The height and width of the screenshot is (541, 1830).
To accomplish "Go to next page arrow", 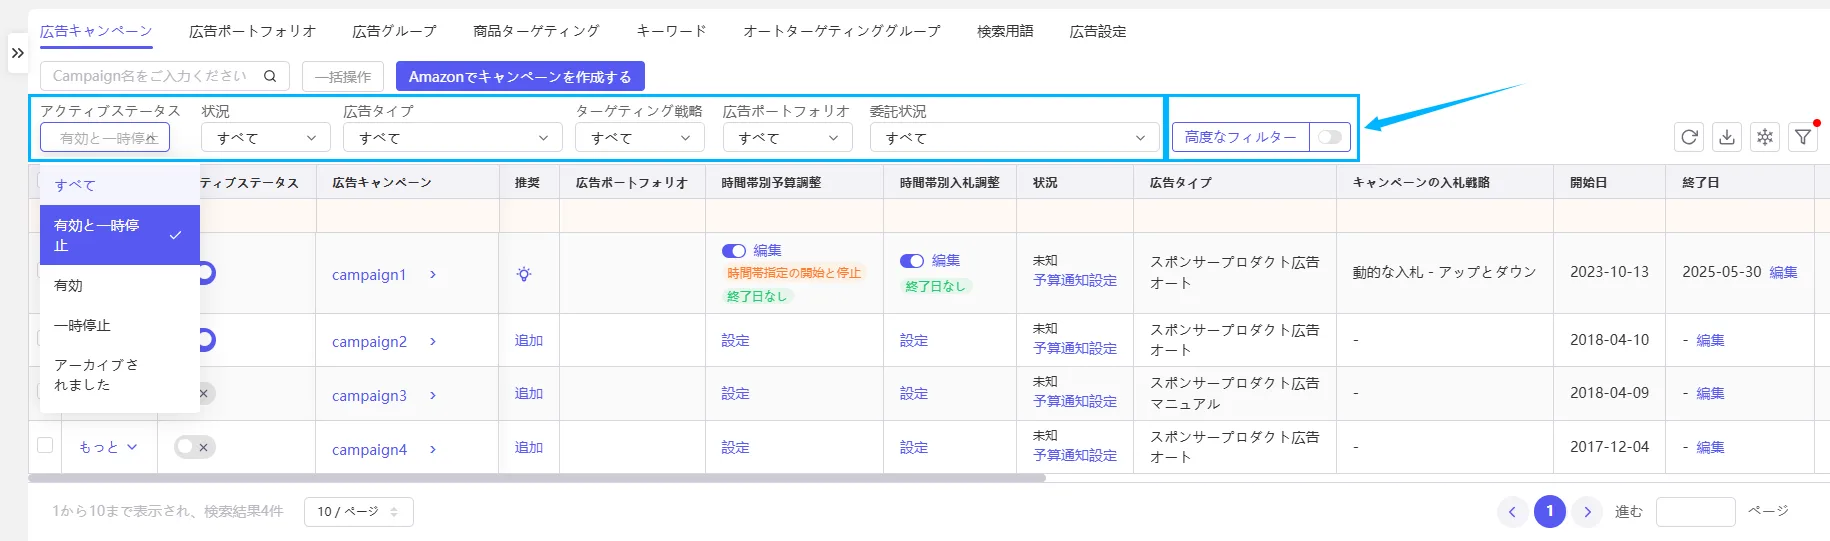I will coord(1587,512).
